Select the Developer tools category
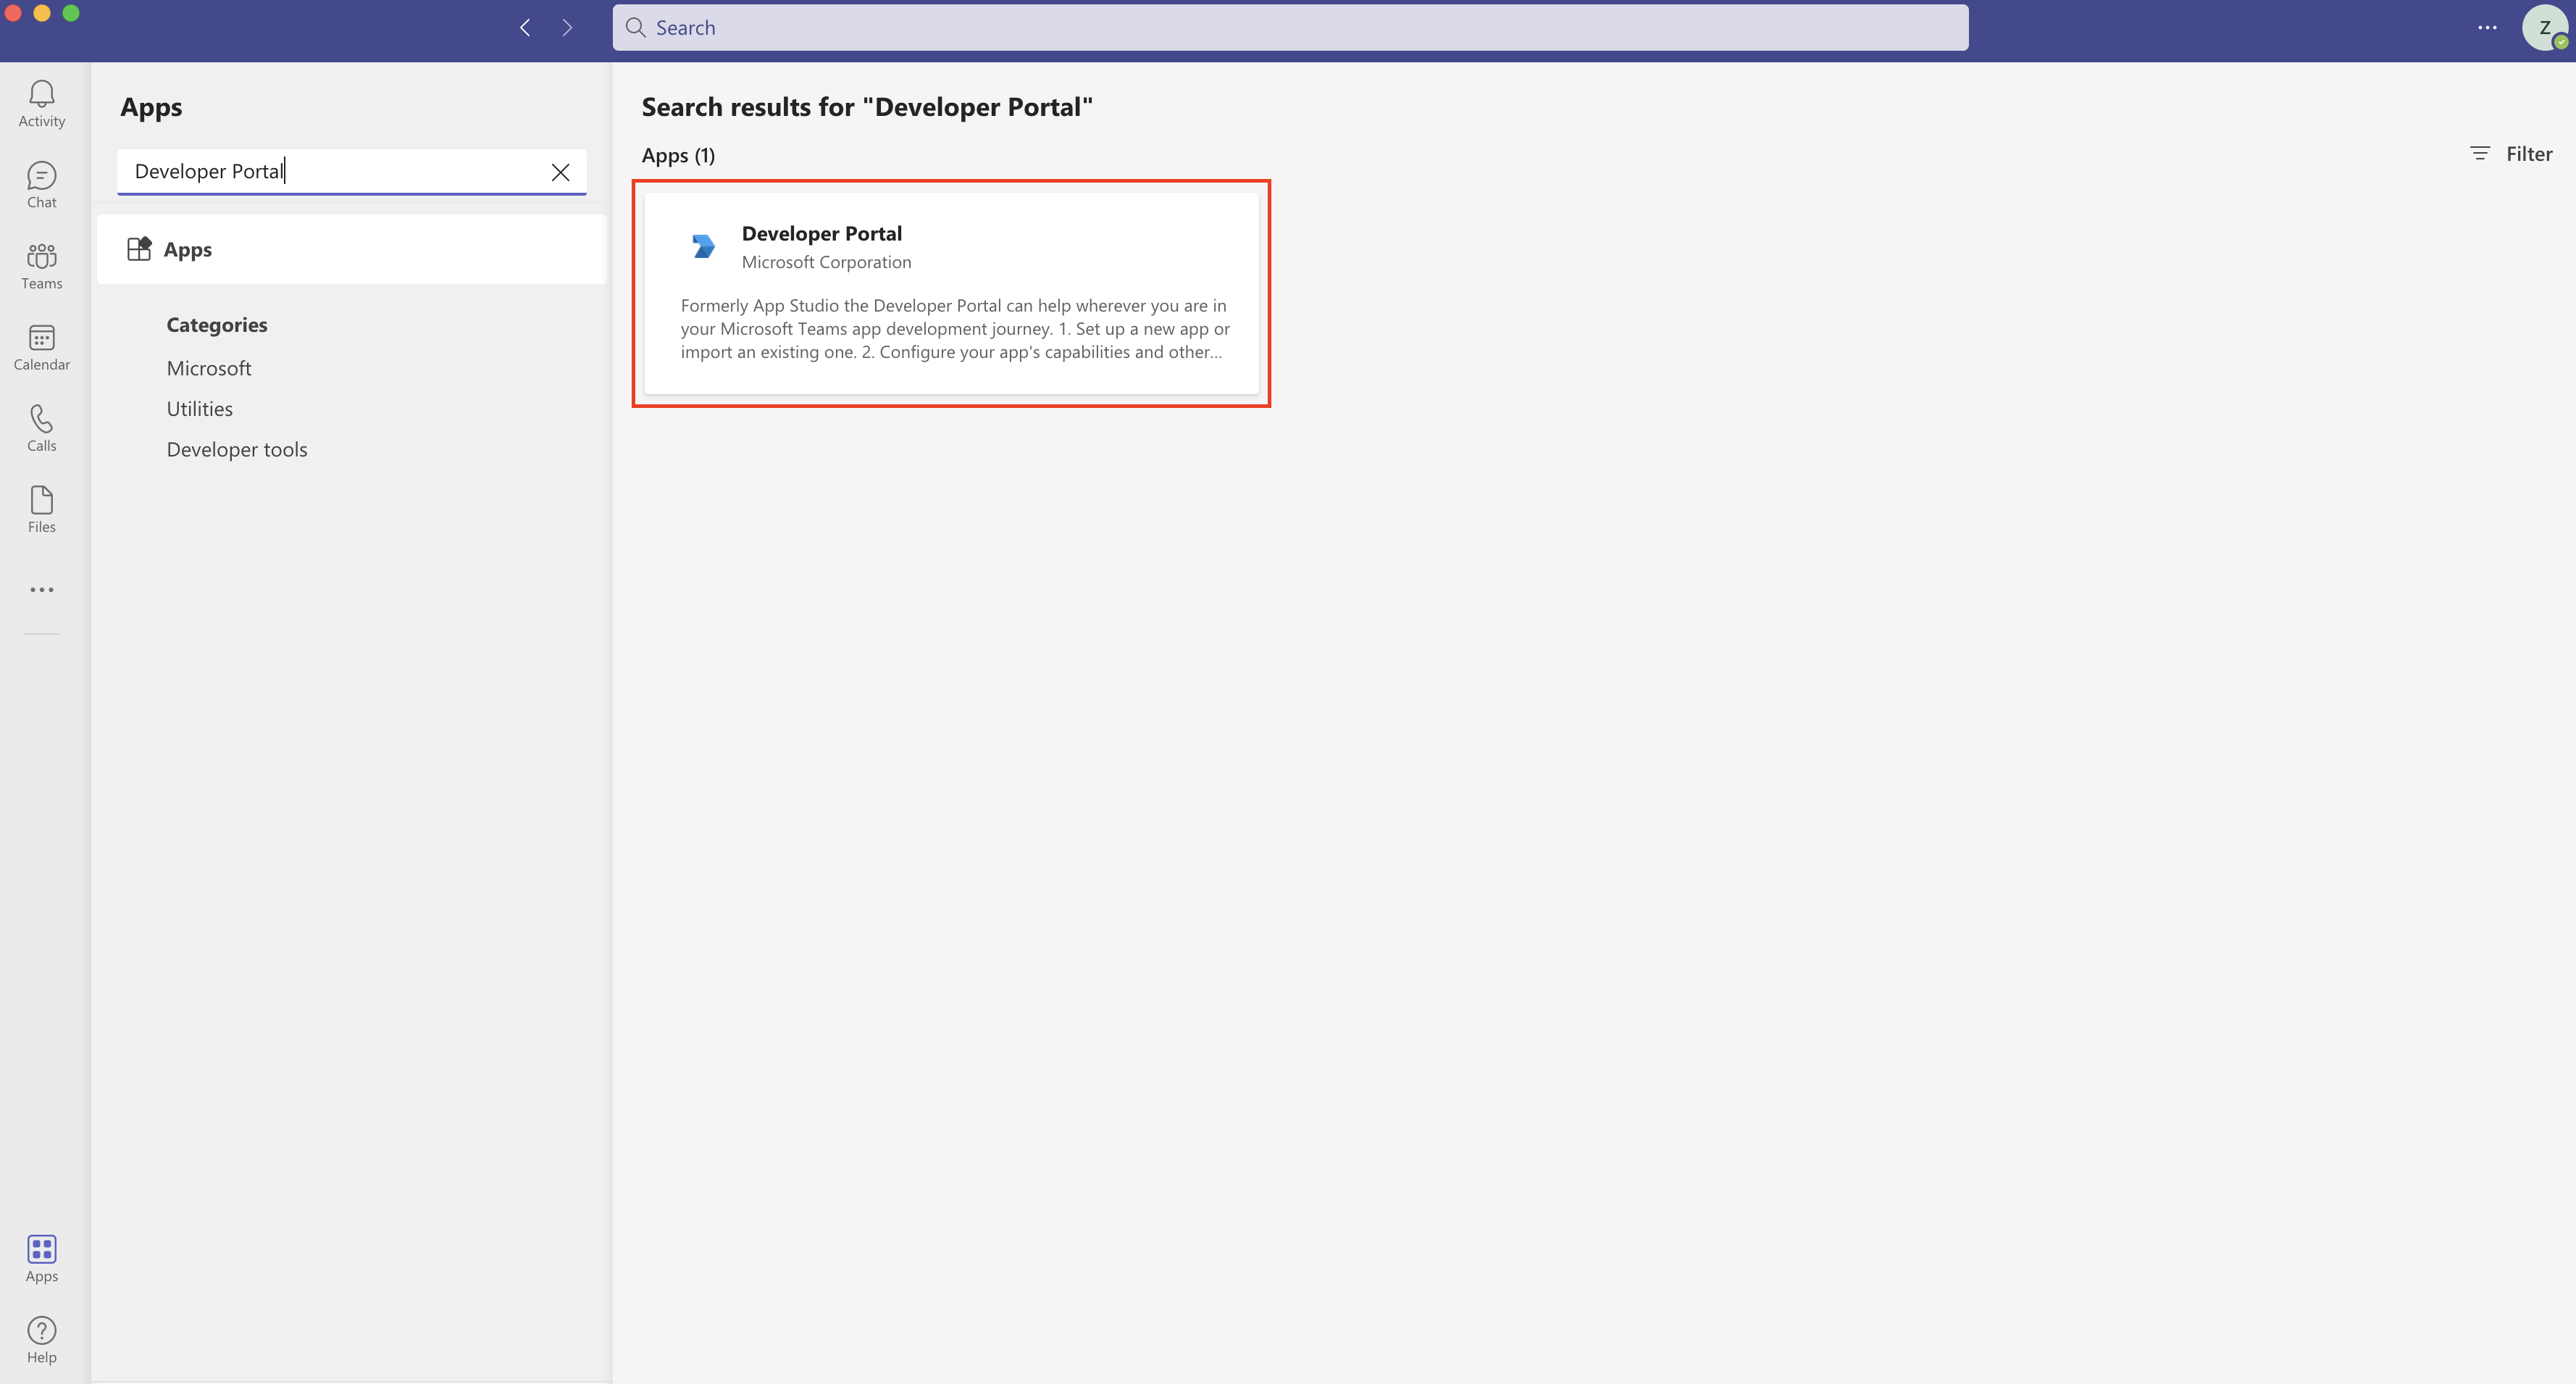 pos(237,449)
